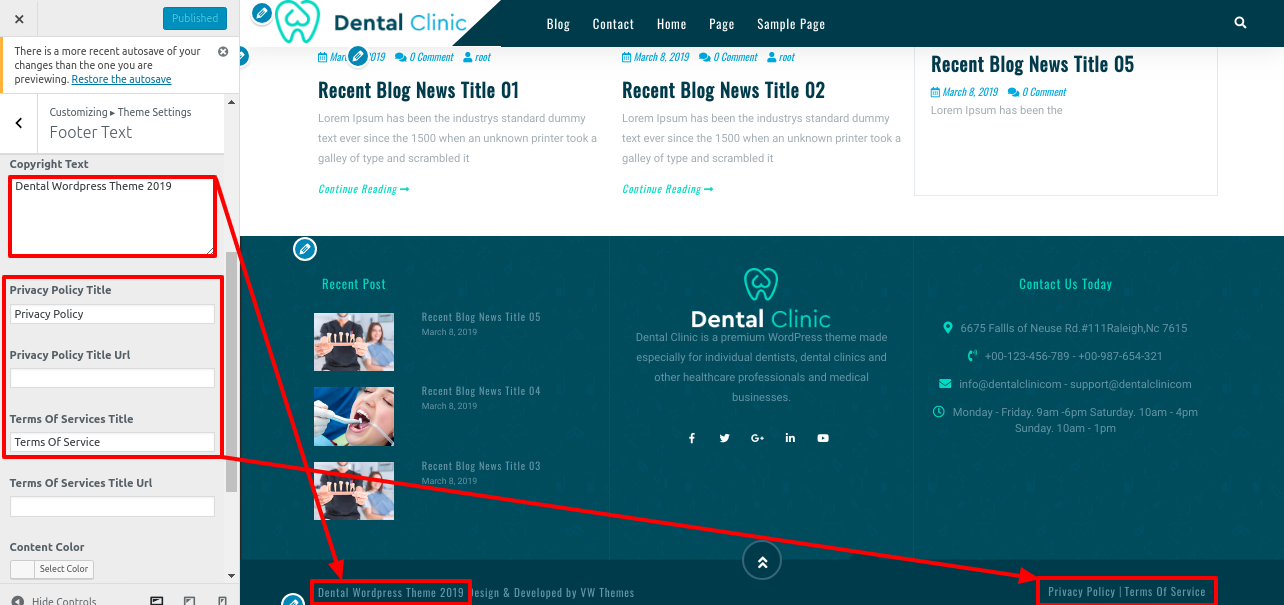Switch to tablet preview device icon

click(190, 601)
